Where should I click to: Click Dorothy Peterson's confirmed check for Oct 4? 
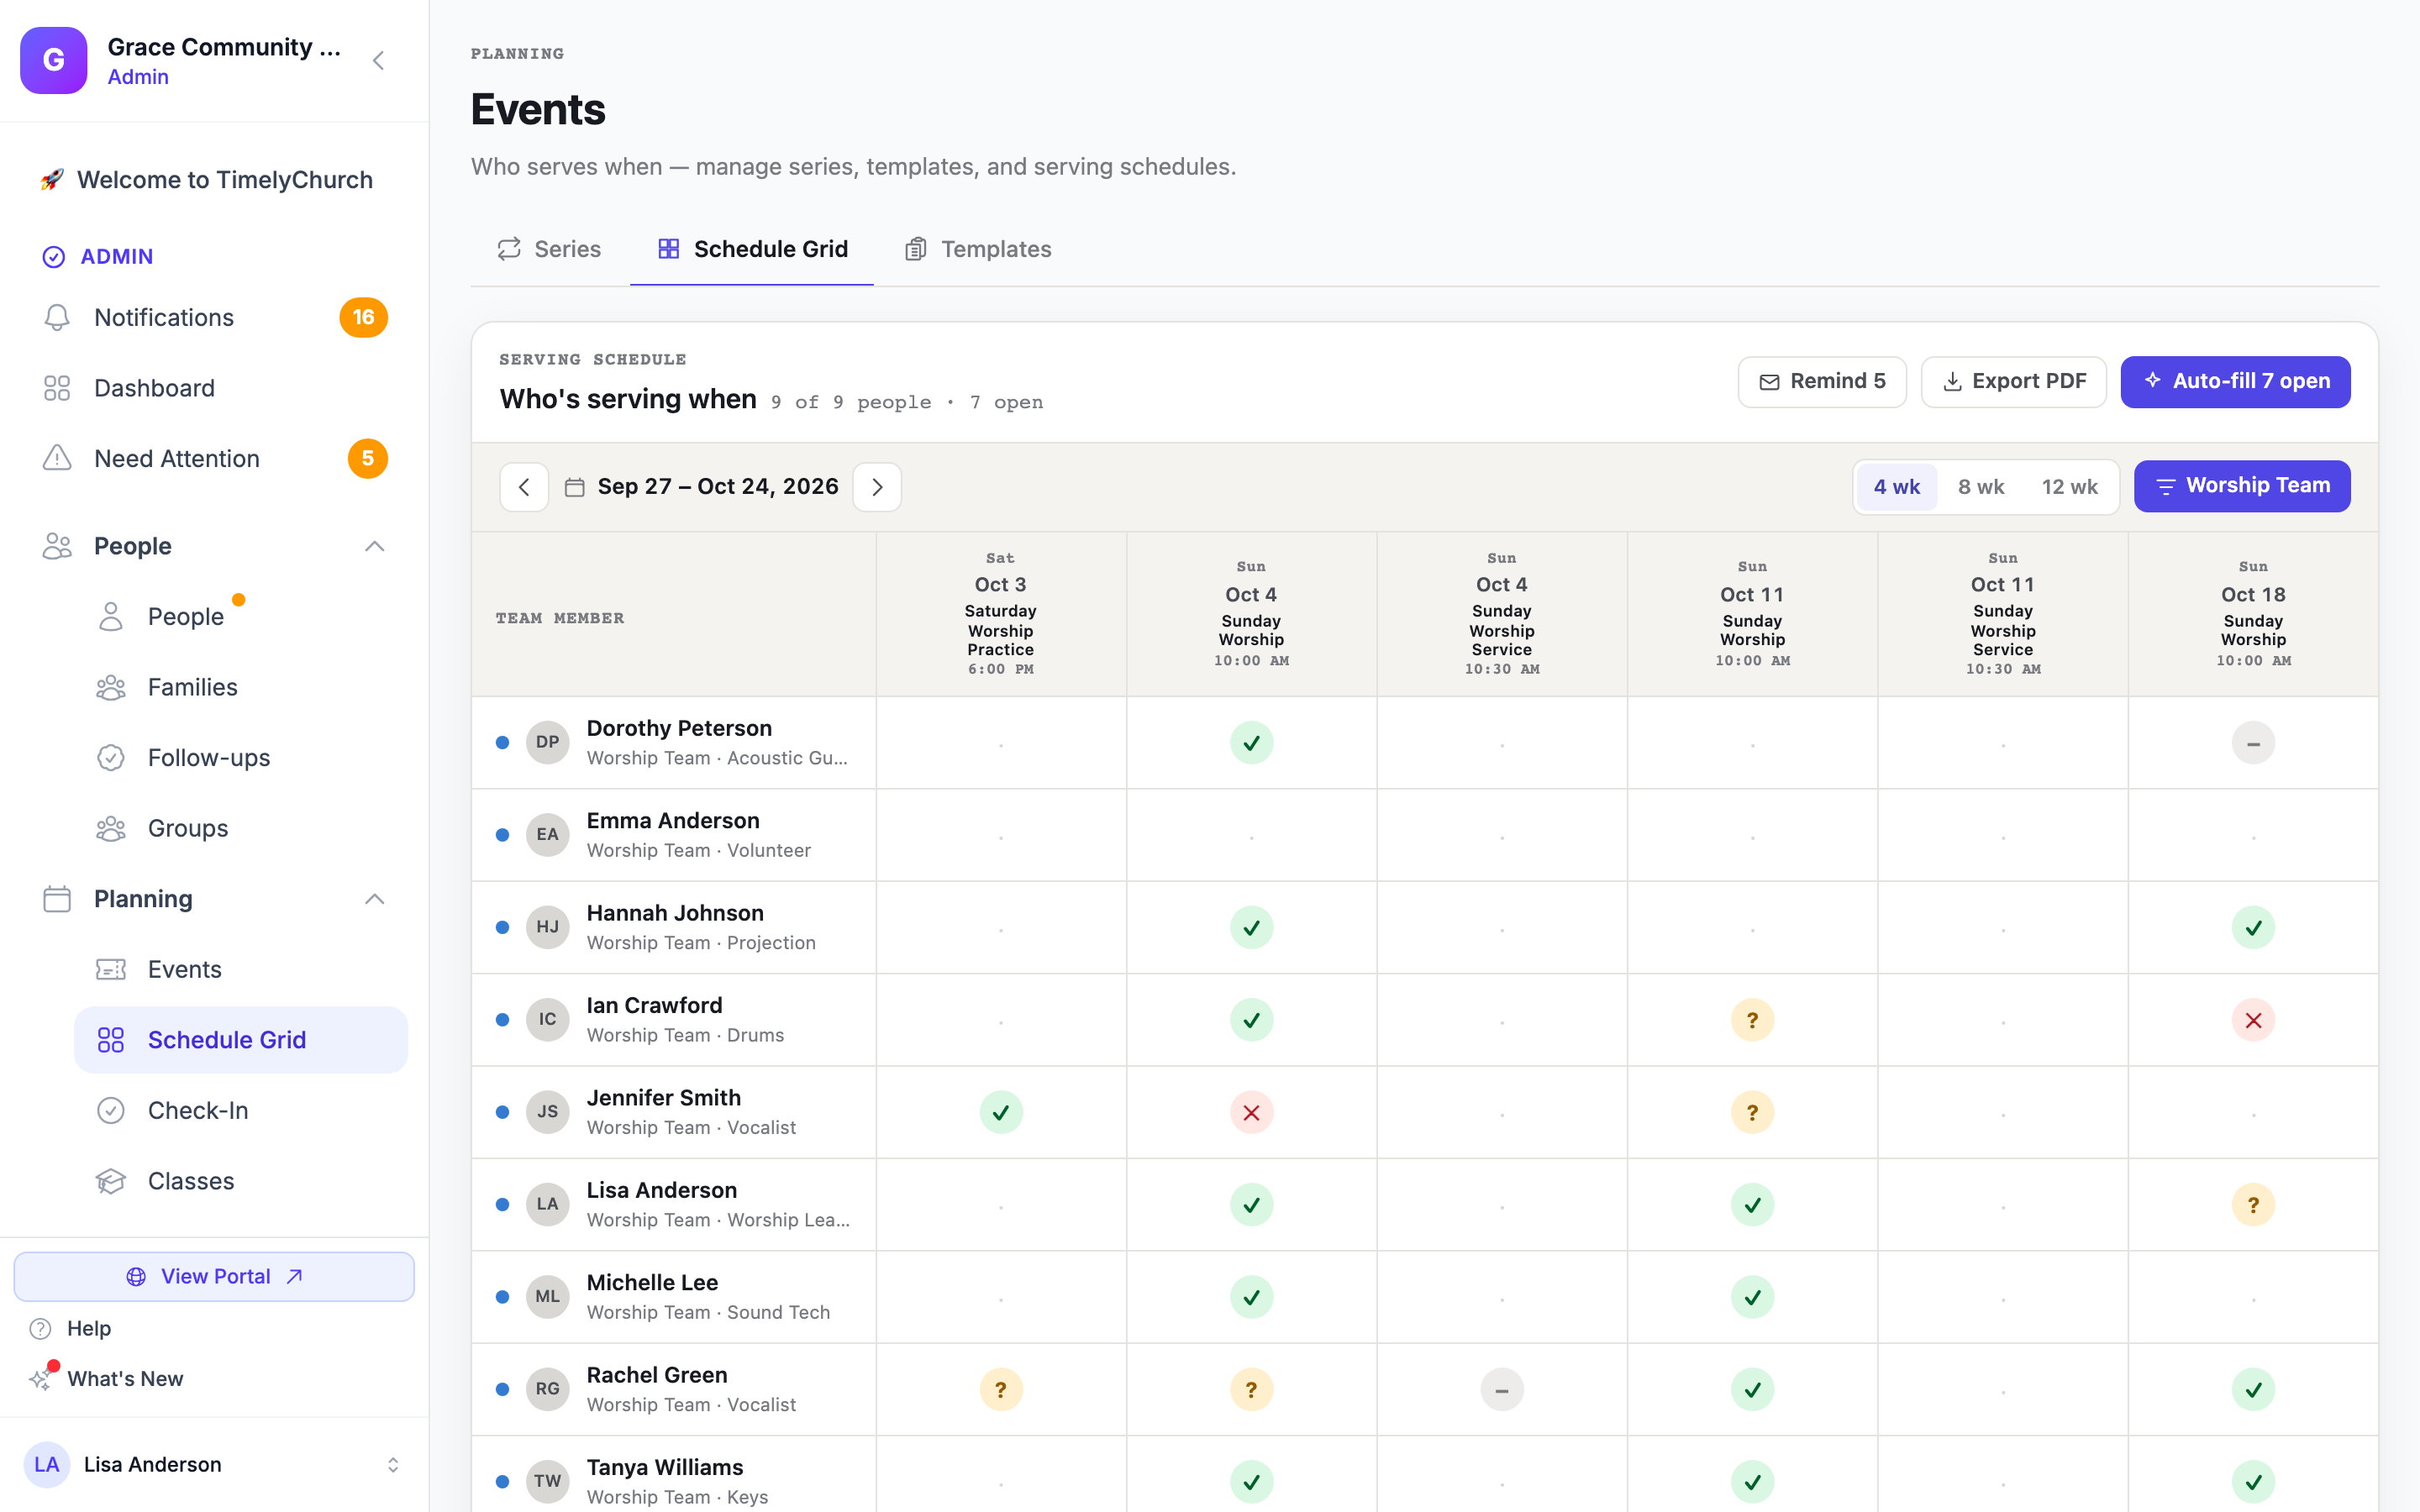(x=1251, y=743)
